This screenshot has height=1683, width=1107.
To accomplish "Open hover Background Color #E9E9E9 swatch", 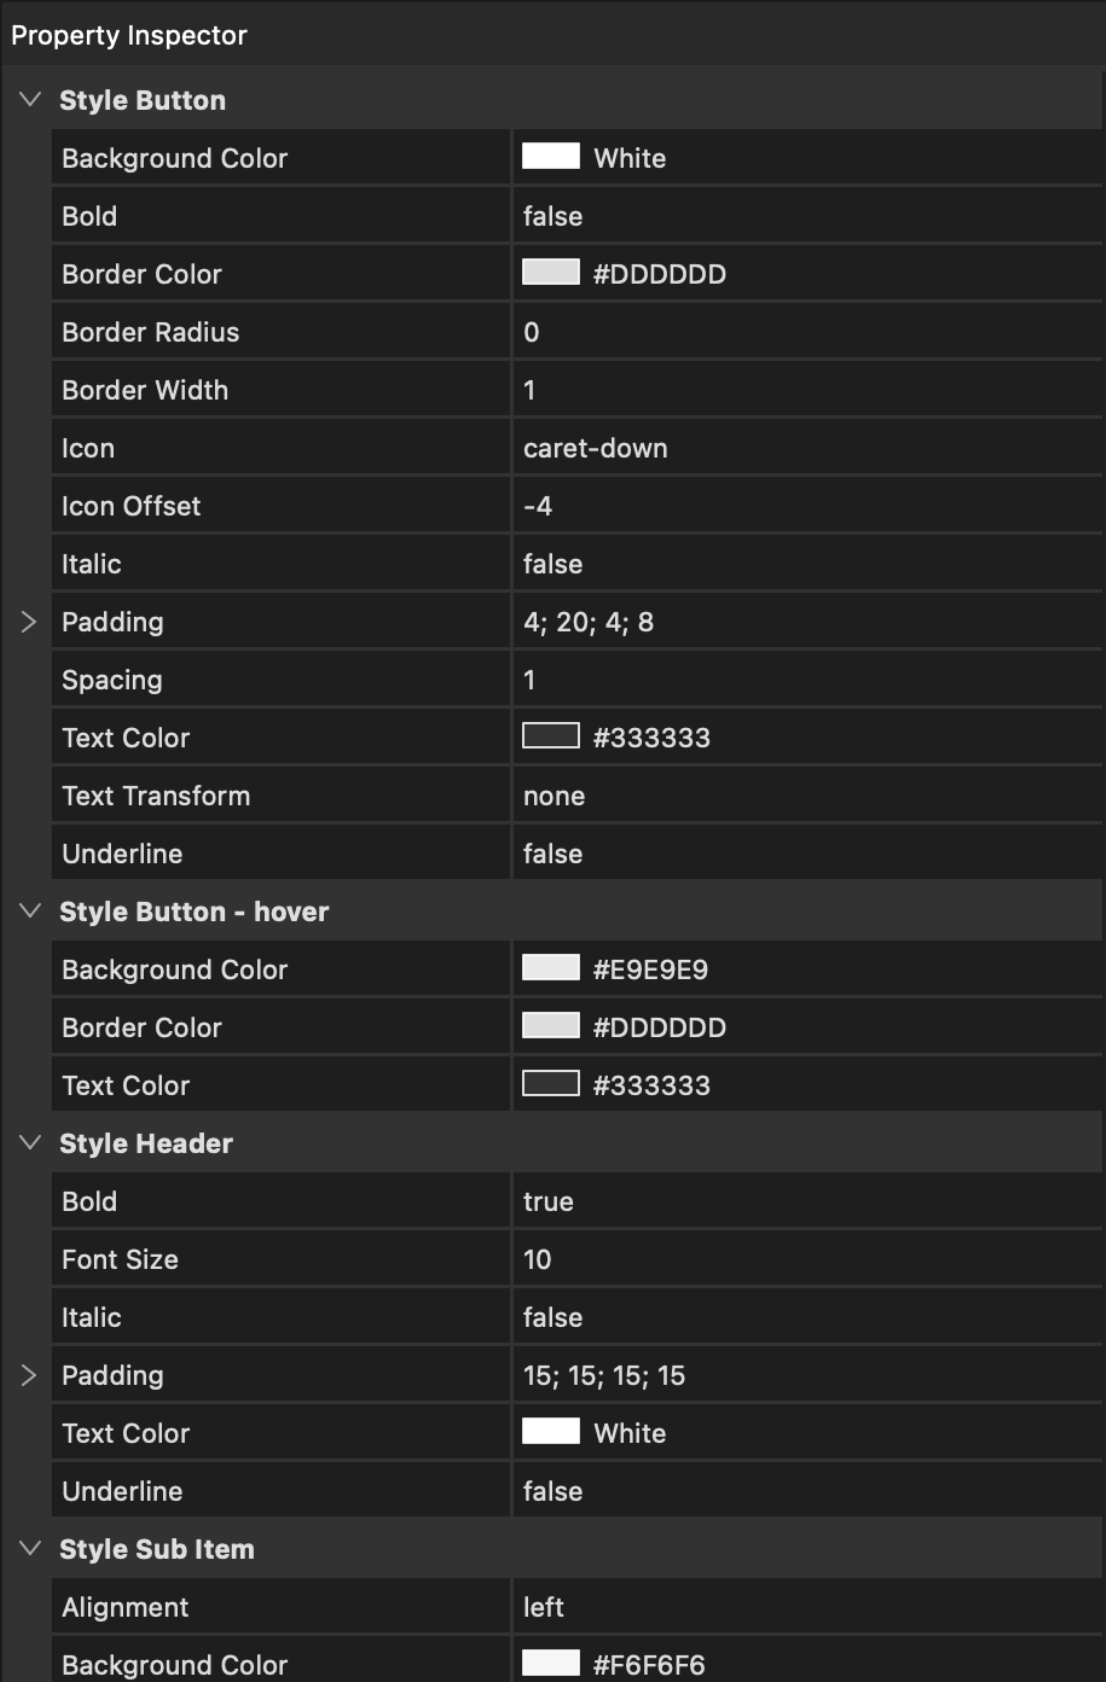I will pos(551,968).
